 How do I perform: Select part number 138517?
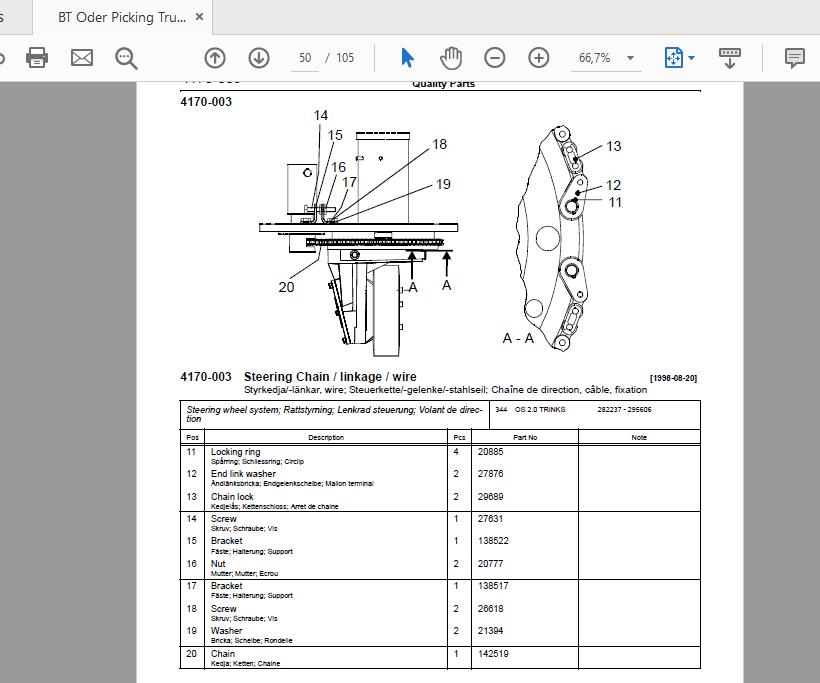click(x=493, y=586)
